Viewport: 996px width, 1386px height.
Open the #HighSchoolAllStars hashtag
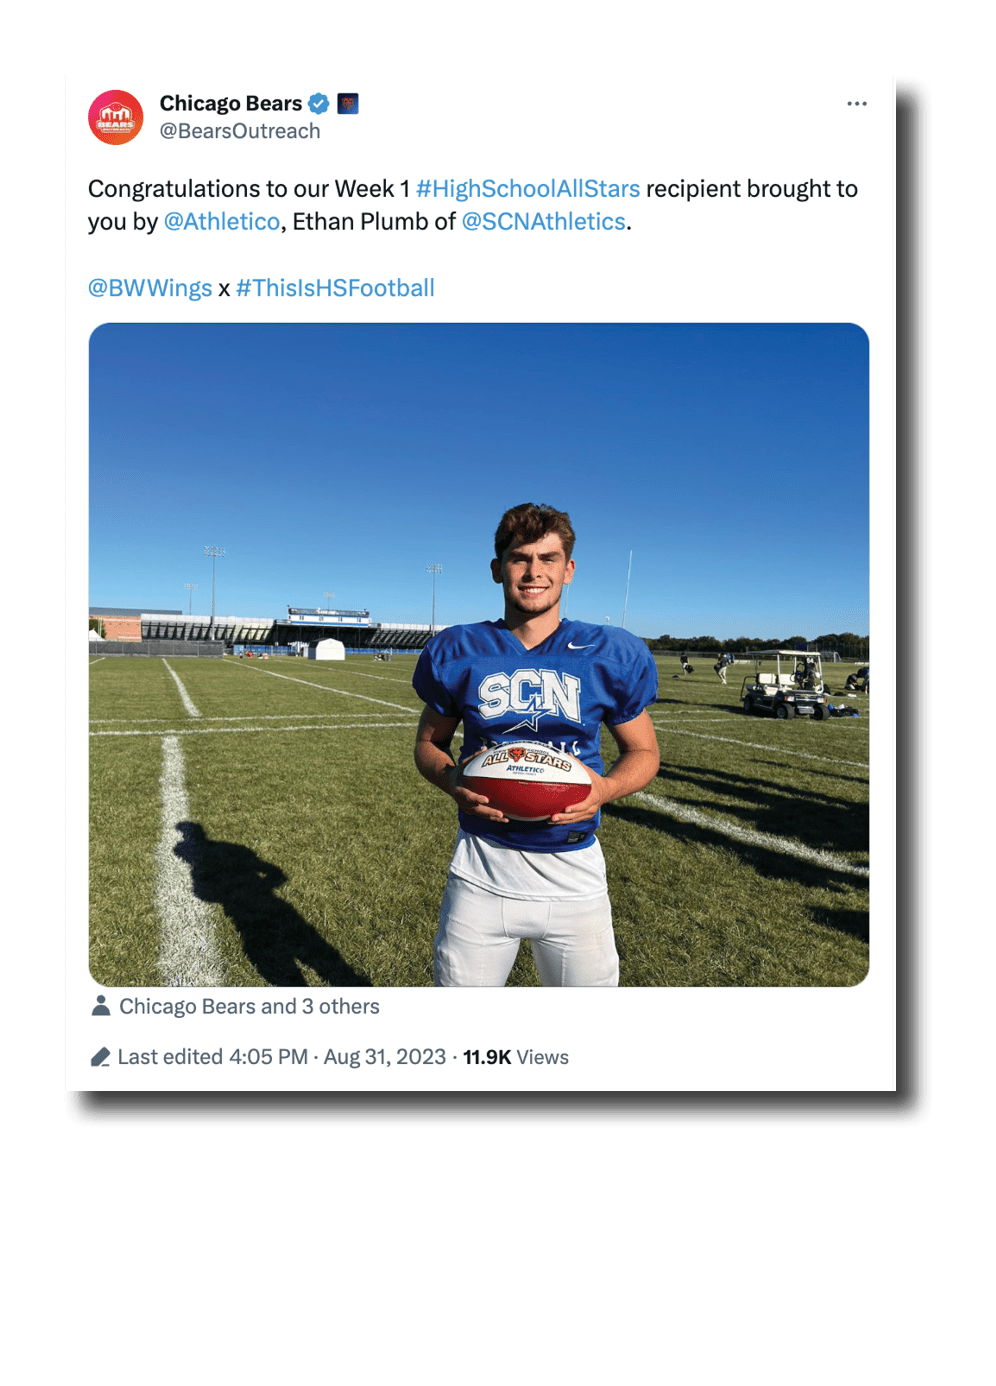(527, 189)
